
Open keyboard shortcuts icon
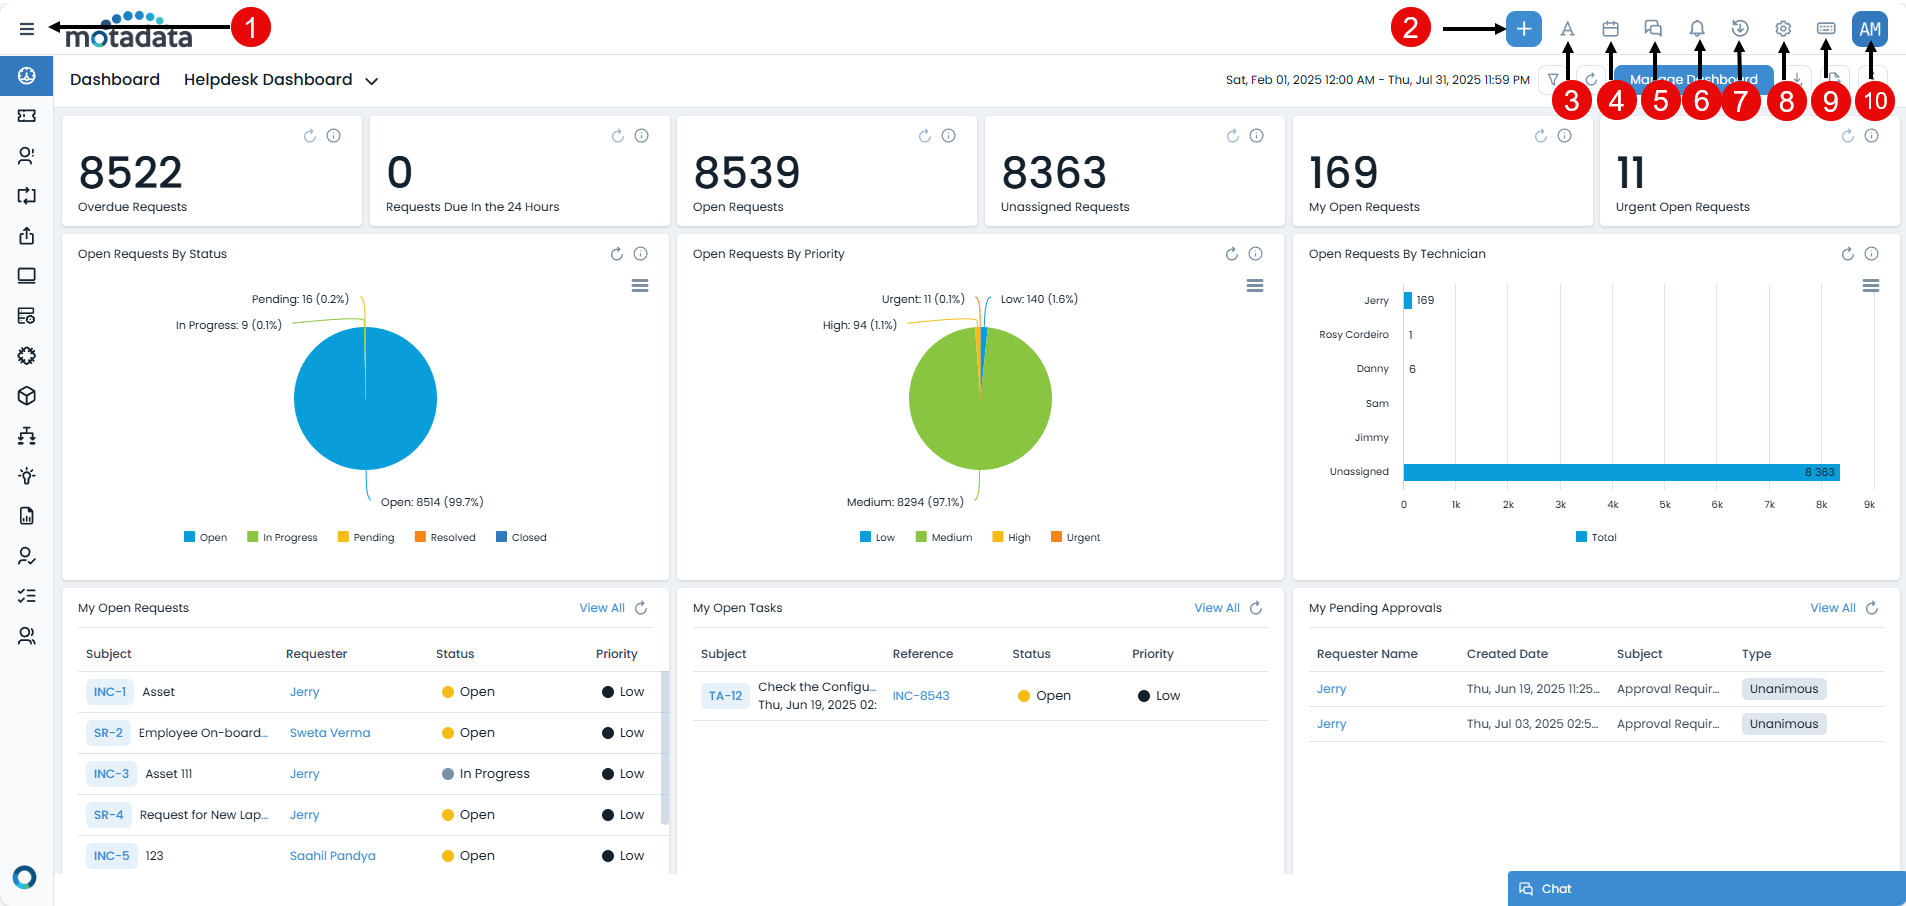[x=1826, y=29]
